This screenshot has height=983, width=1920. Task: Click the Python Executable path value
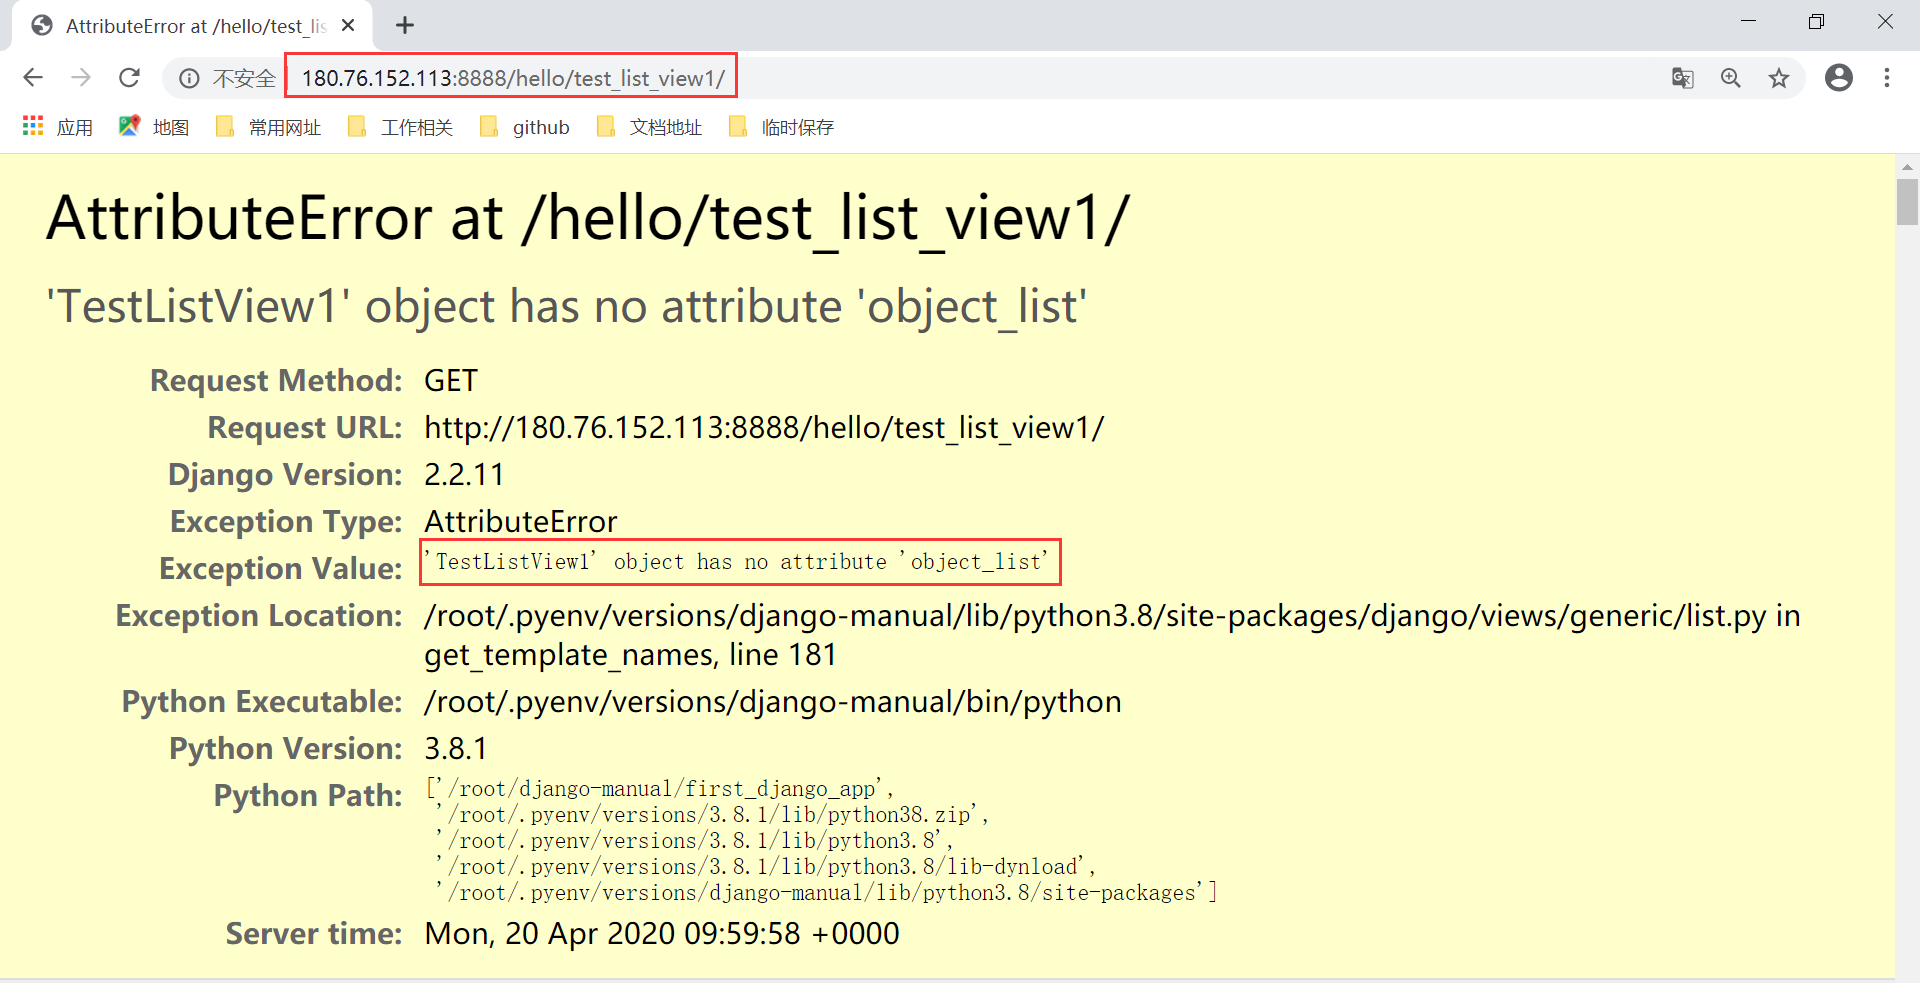(x=773, y=702)
